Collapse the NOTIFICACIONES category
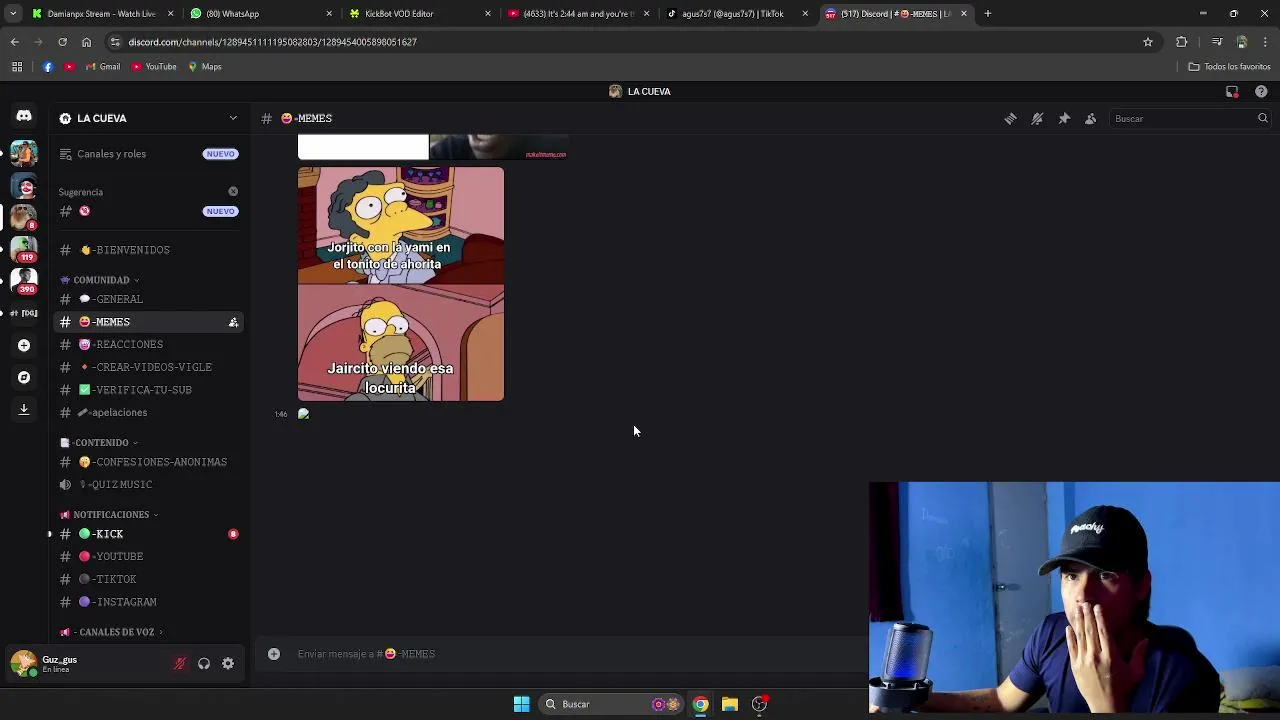 109,514
